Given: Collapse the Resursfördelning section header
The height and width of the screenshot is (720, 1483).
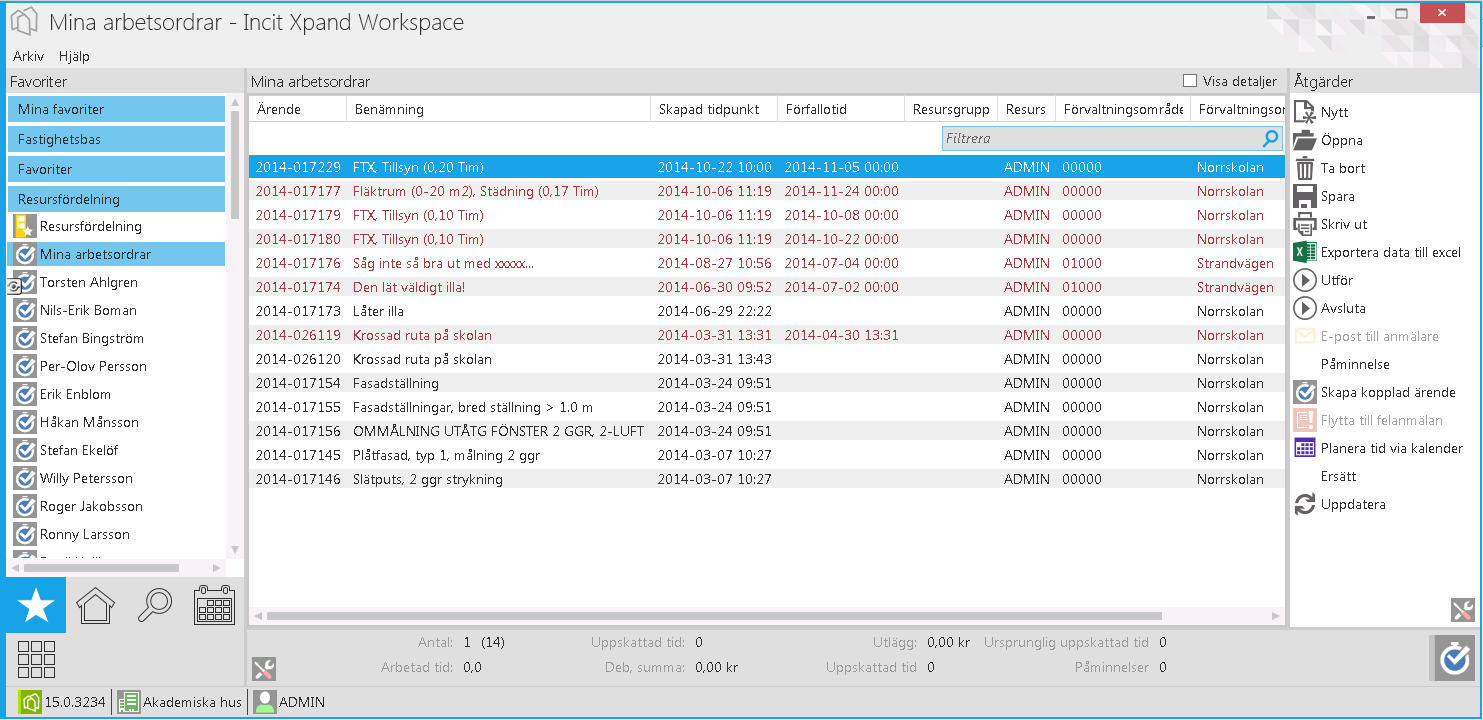Looking at the screenshot, I should 116,199.
